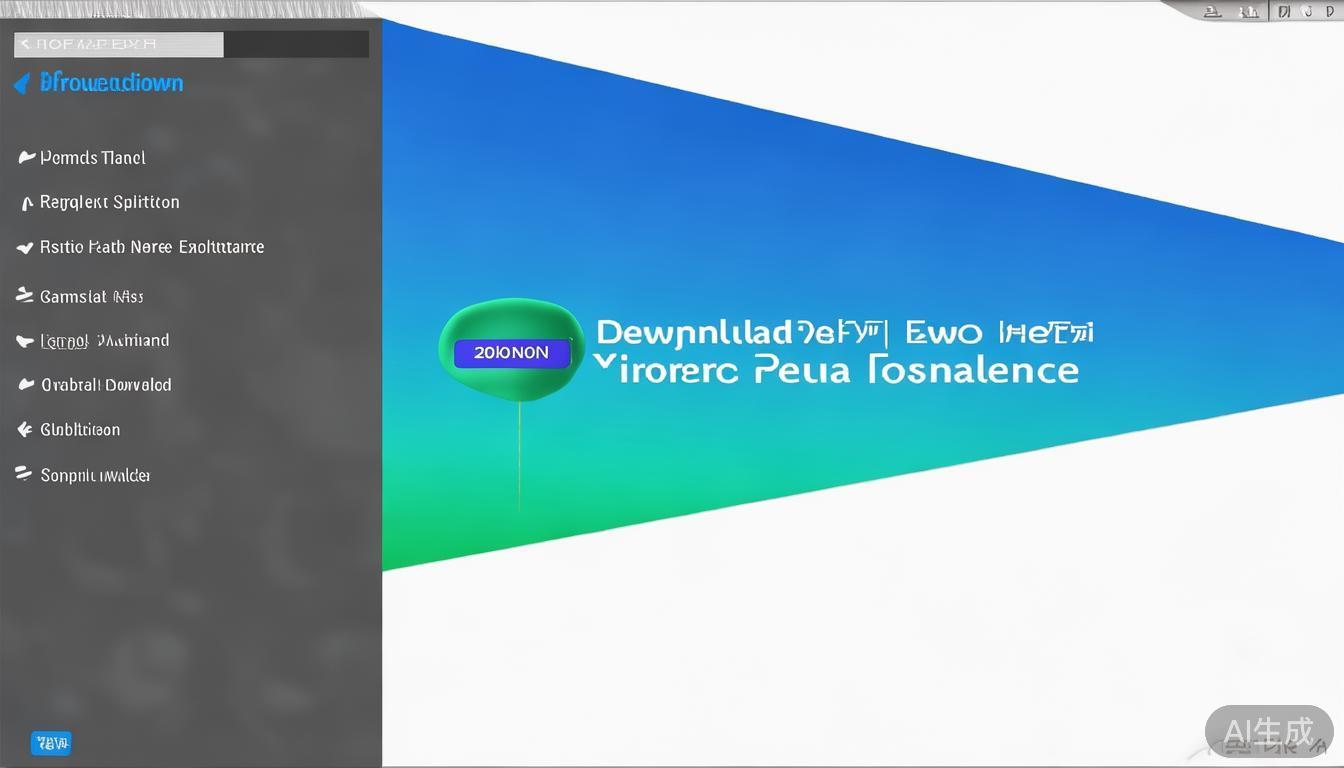Click the arrow icon beside "Glubltrticon"

tap(25, 430)
